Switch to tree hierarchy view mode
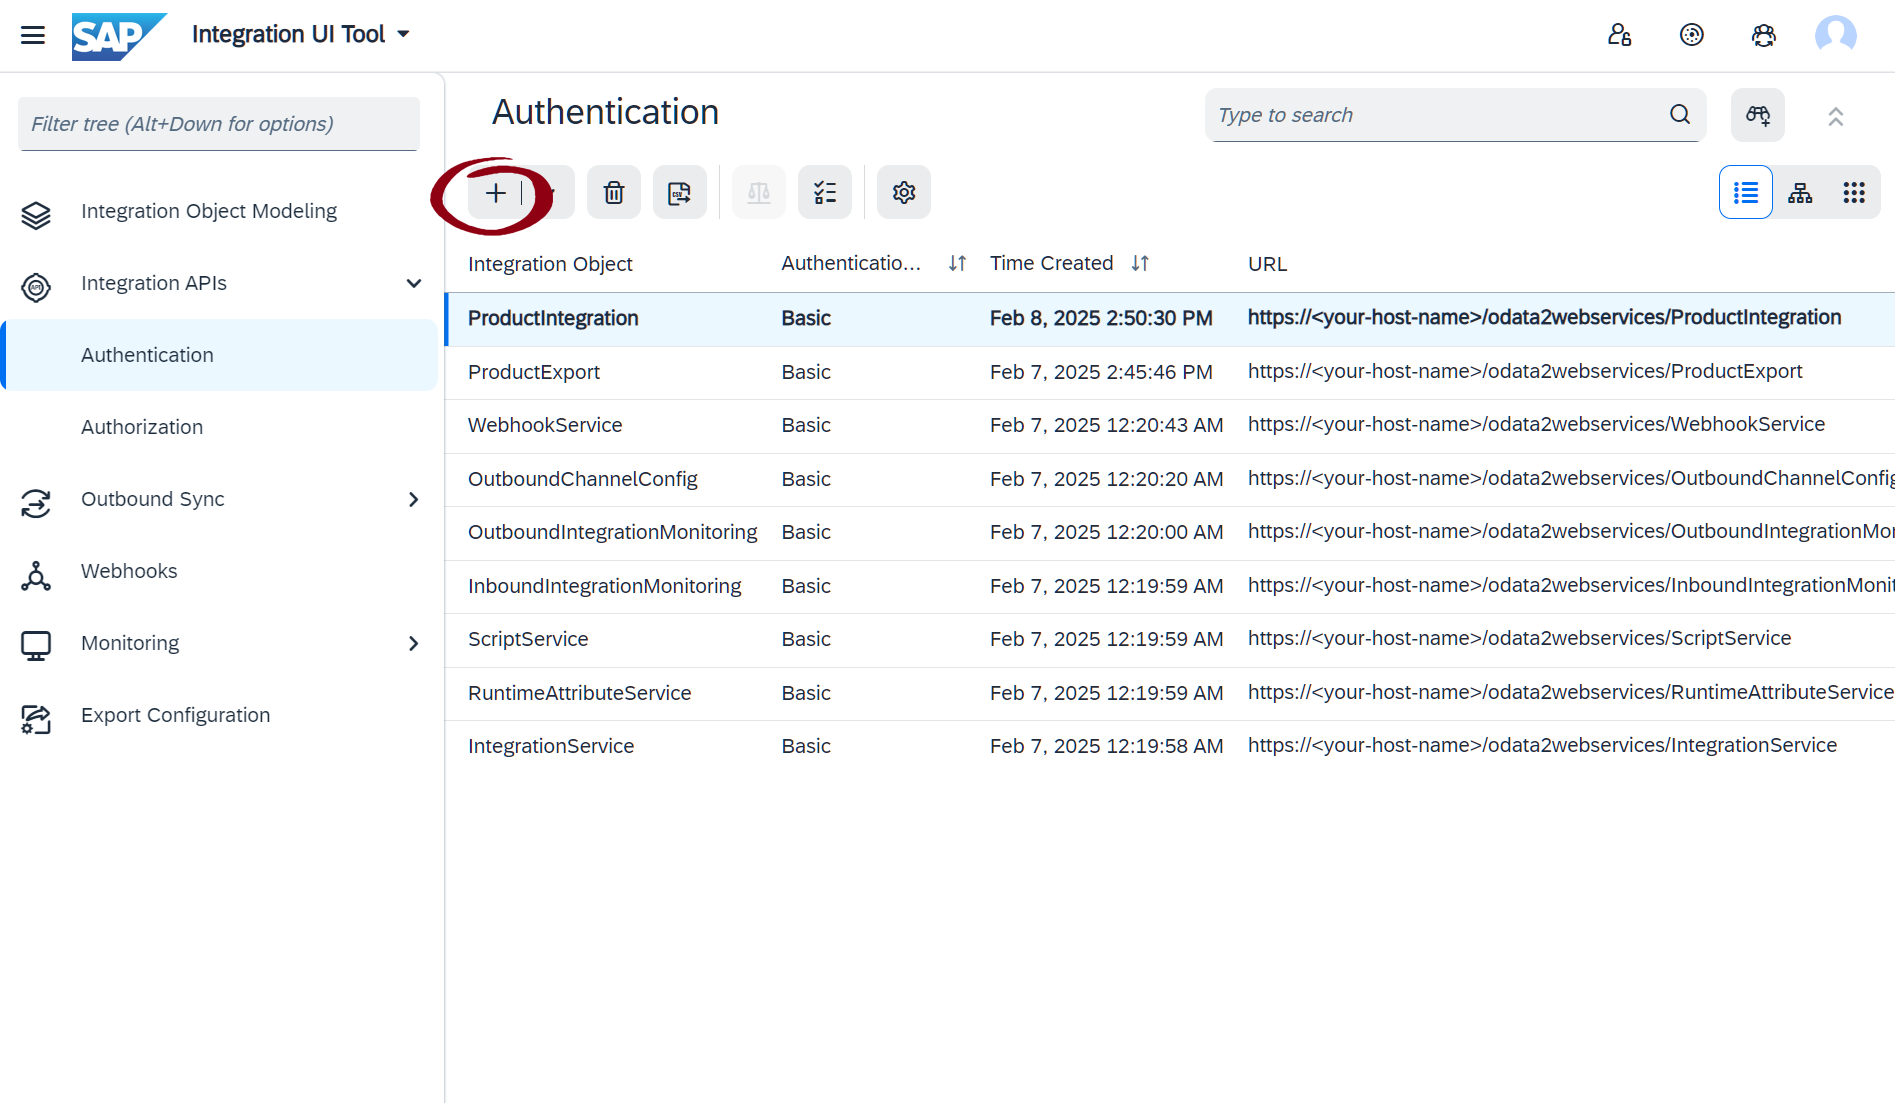The image size is (1895, 1103). pyautogui.click(x=1800, y=193)
